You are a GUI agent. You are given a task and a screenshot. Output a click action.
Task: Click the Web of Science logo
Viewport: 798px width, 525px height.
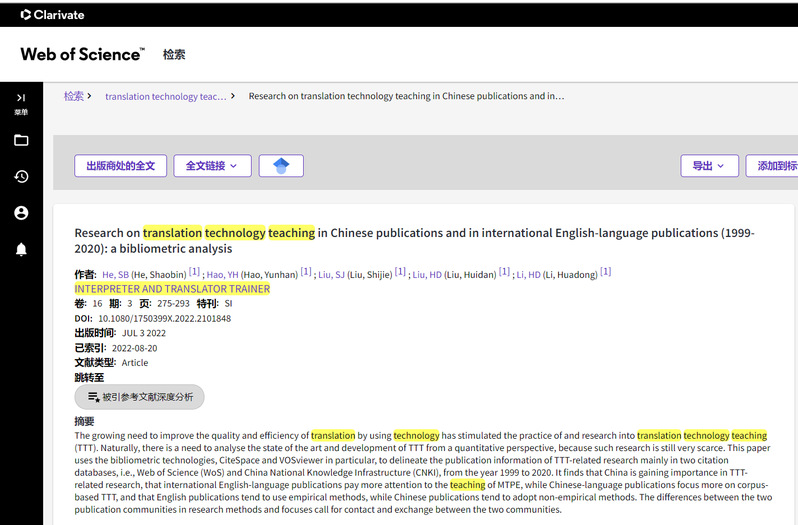click(82, 54)
